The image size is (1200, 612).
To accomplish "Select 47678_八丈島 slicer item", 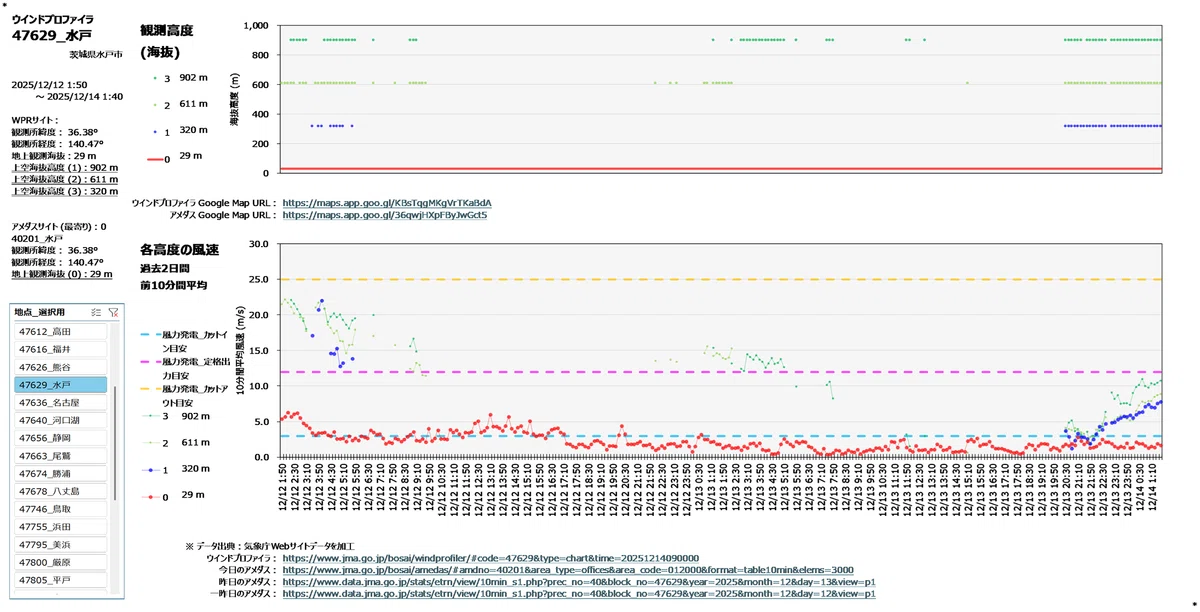I will point(61,492).
